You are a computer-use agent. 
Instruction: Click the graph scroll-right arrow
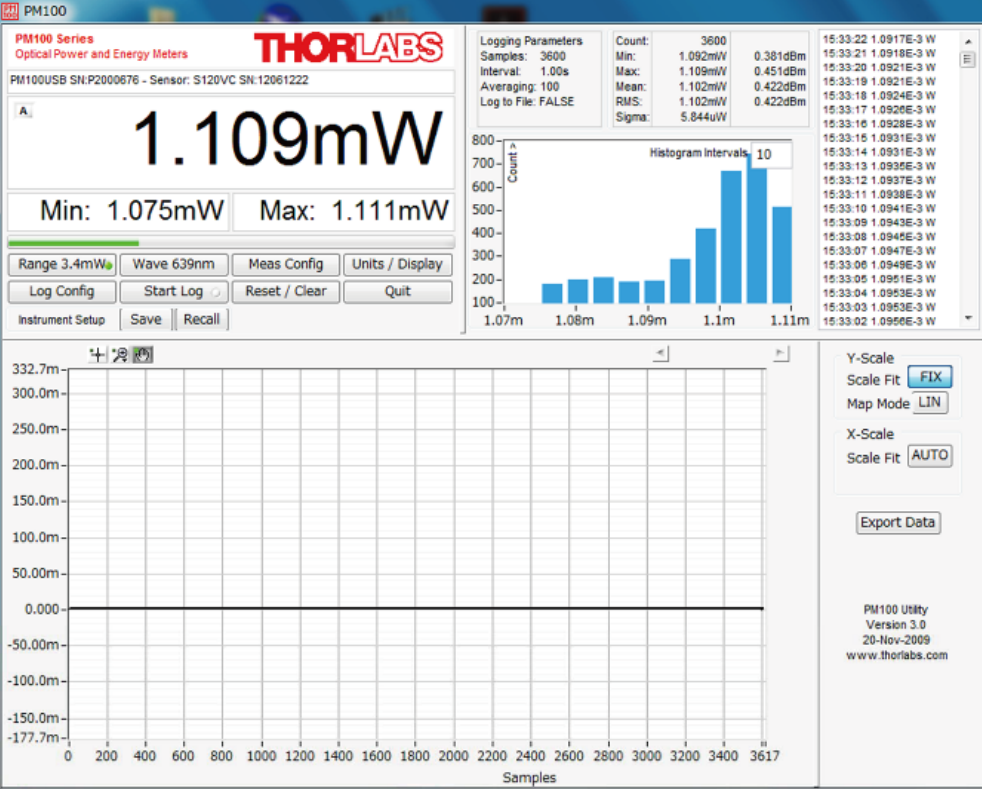(781, 353)
